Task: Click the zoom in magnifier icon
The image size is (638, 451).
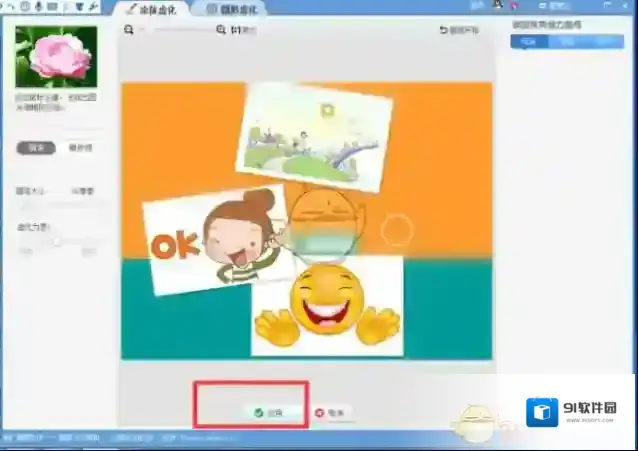Action: pos(221,31)
